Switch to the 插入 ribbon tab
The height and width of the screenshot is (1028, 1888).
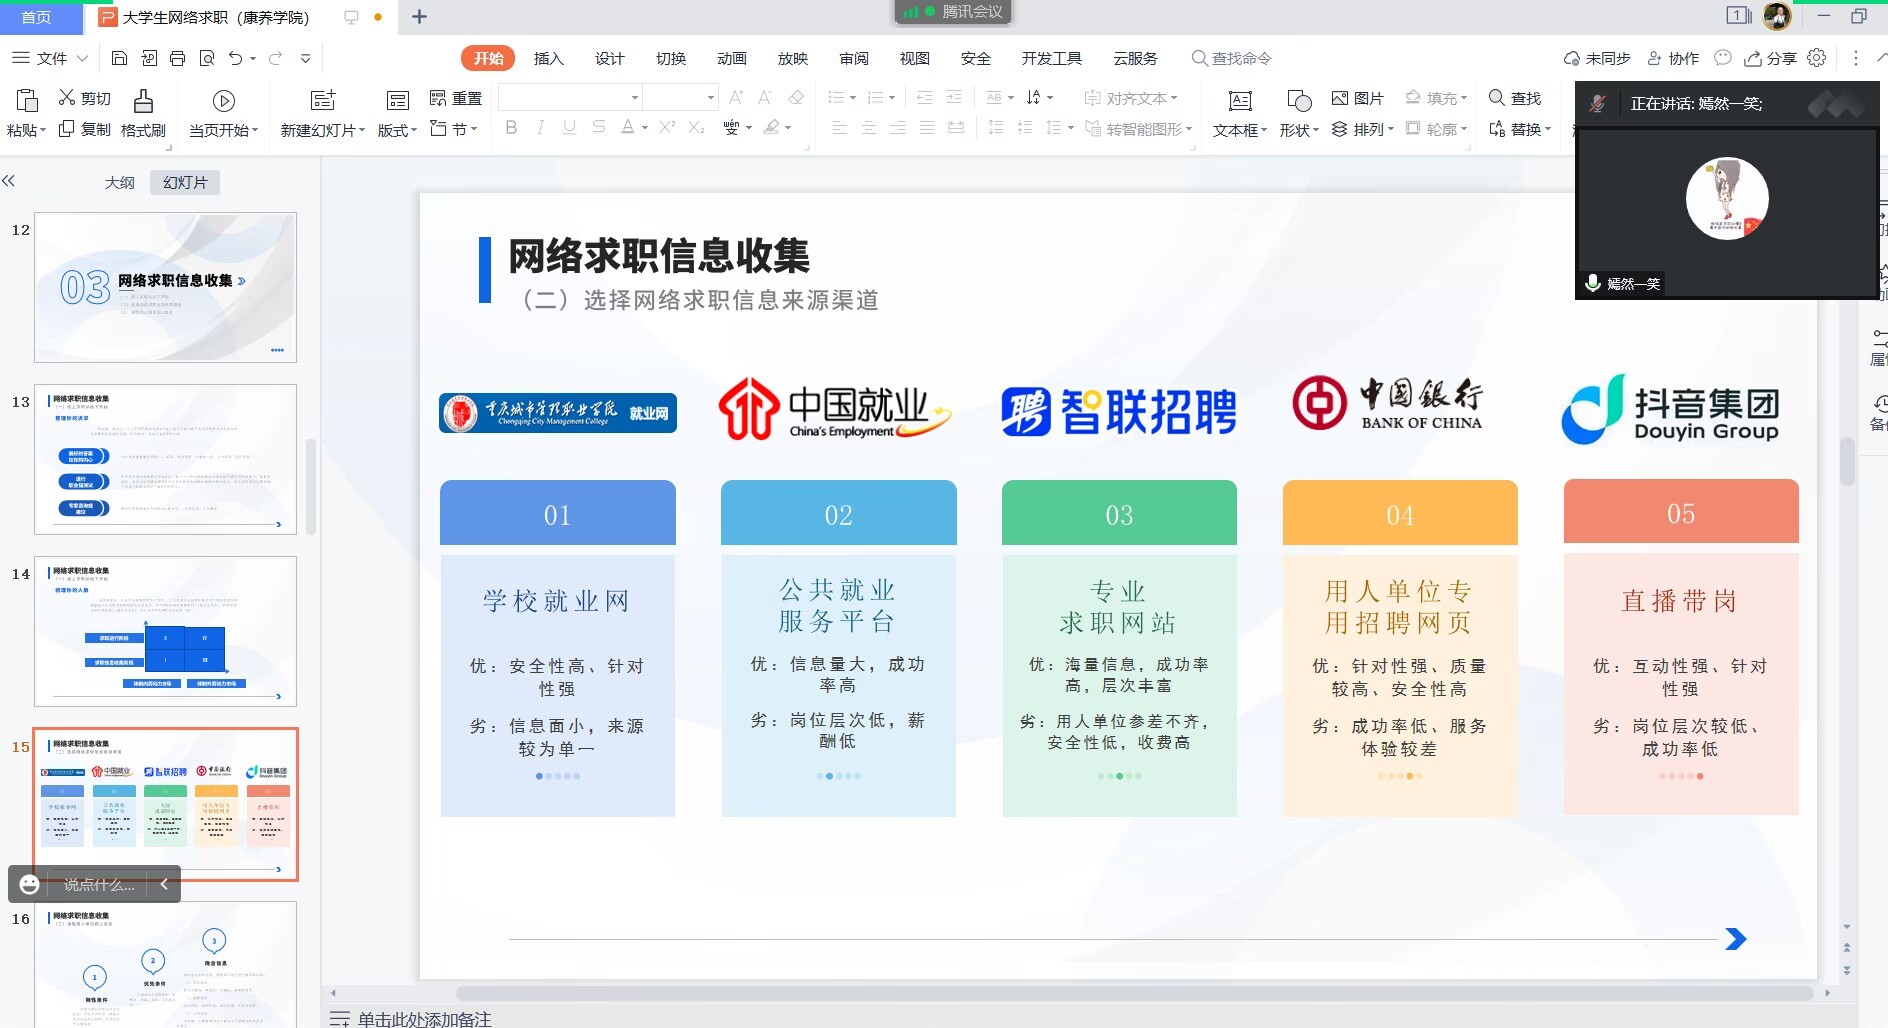click(x=548, y=59)
